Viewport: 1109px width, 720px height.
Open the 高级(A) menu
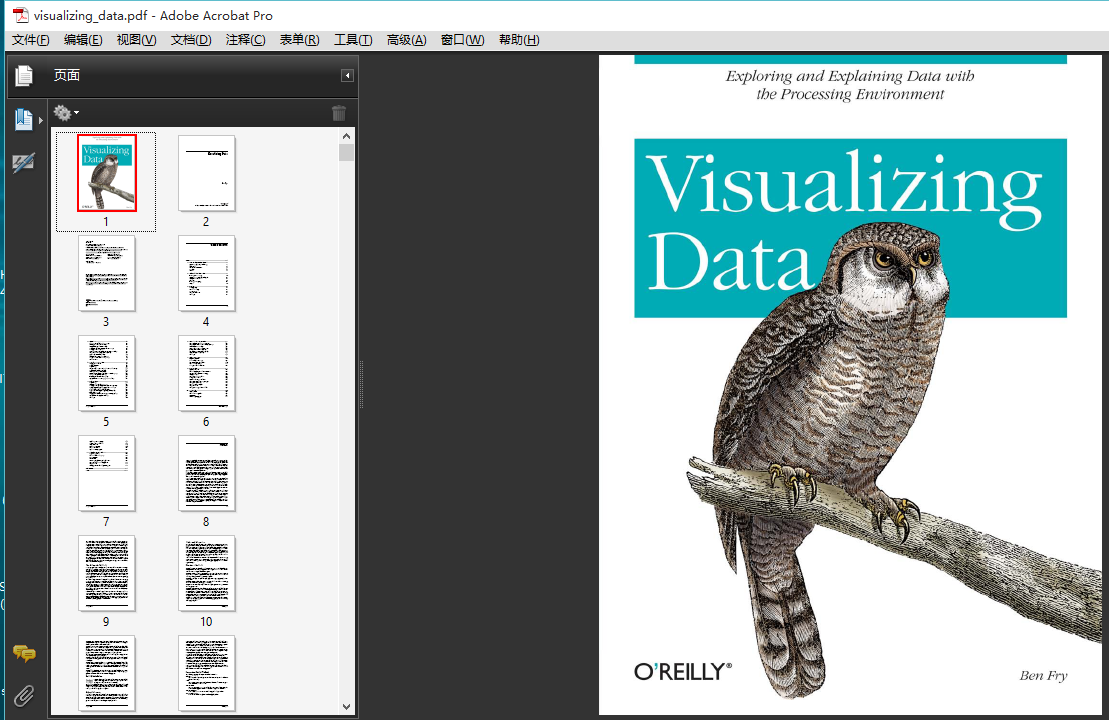point(407,40)
